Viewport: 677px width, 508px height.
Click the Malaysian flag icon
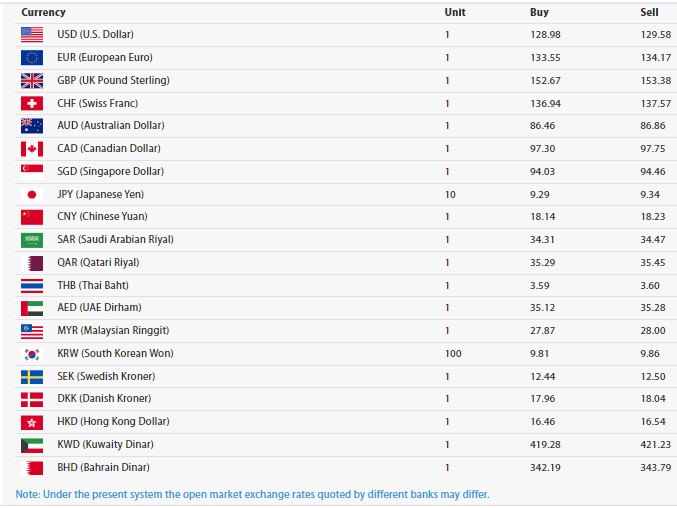coord(31,331)
